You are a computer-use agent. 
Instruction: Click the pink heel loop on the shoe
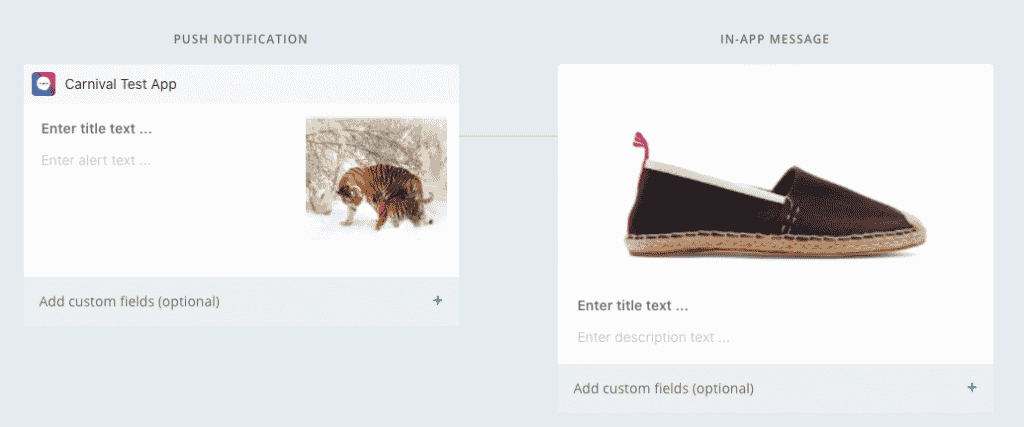point(637,150)
